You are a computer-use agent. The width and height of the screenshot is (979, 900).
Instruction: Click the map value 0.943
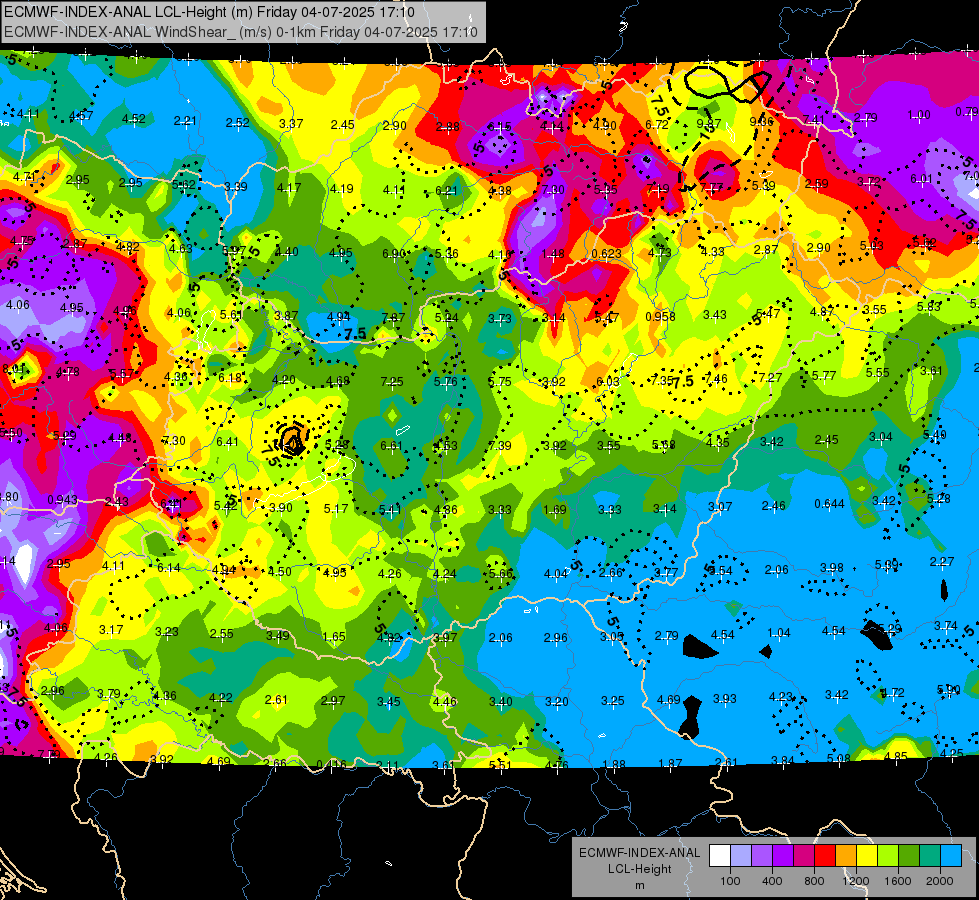(62, 500)
